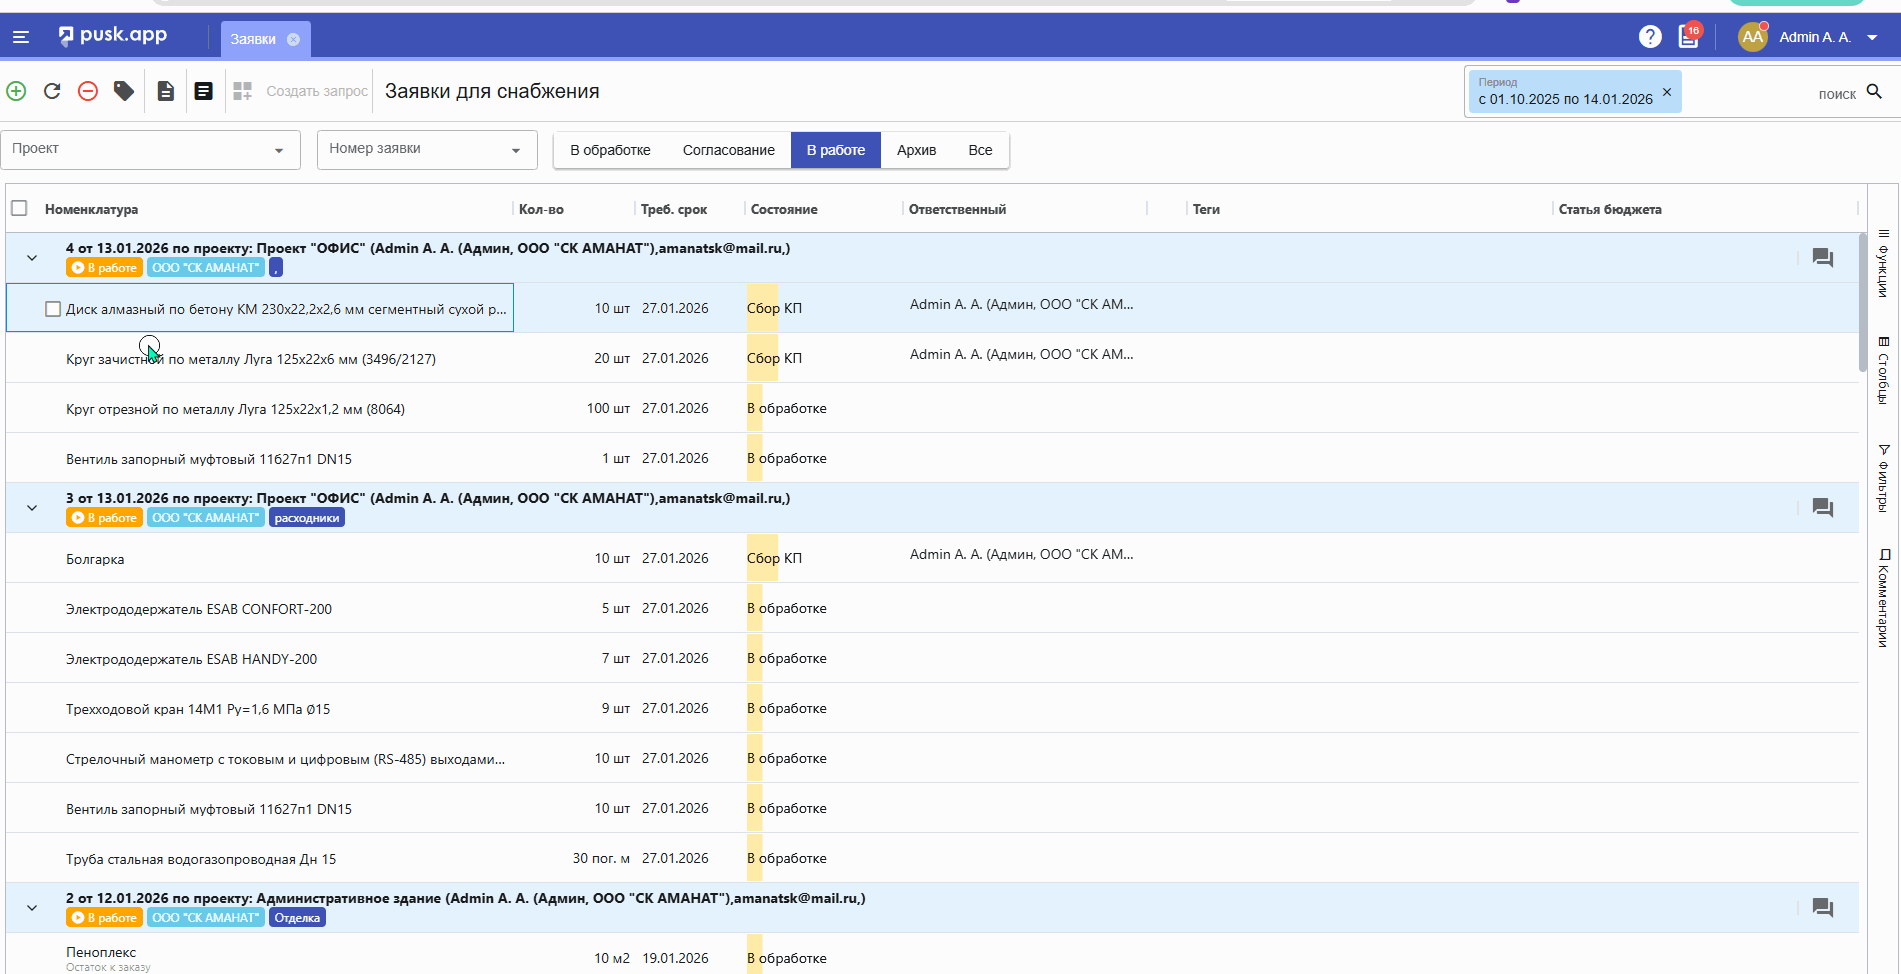The width and height of the screenshot is (1901, 974).
Task: Click the red remove circle icon
Action: point(88,91)
